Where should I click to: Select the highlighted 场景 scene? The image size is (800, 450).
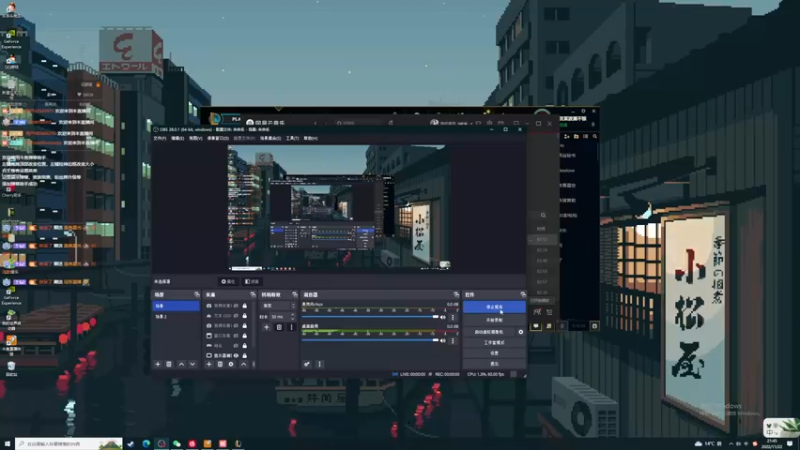point(176,306)
